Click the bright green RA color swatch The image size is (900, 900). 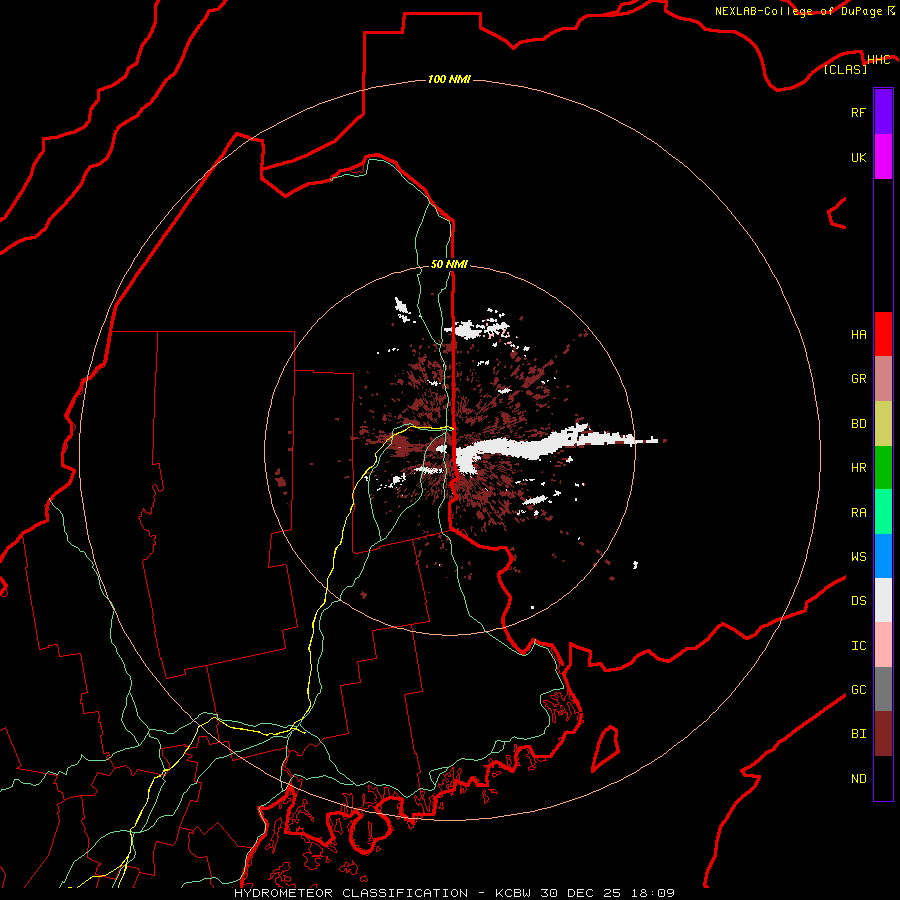(x=883, y=512)
